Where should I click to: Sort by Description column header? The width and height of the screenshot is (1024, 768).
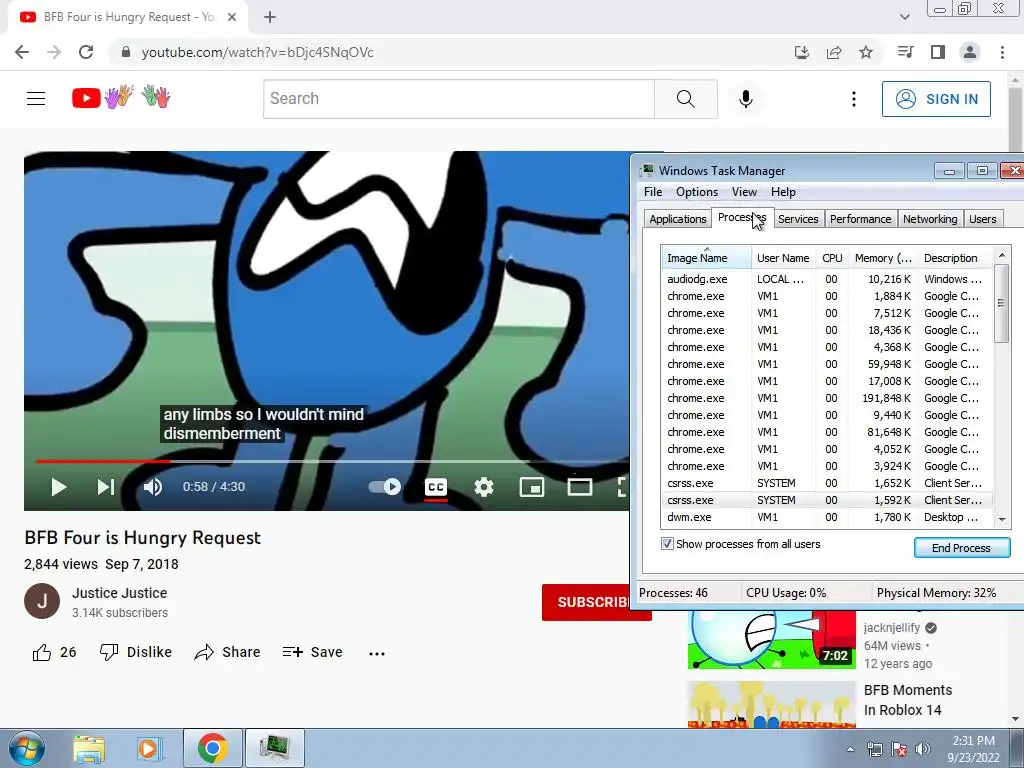click(955, 258)
